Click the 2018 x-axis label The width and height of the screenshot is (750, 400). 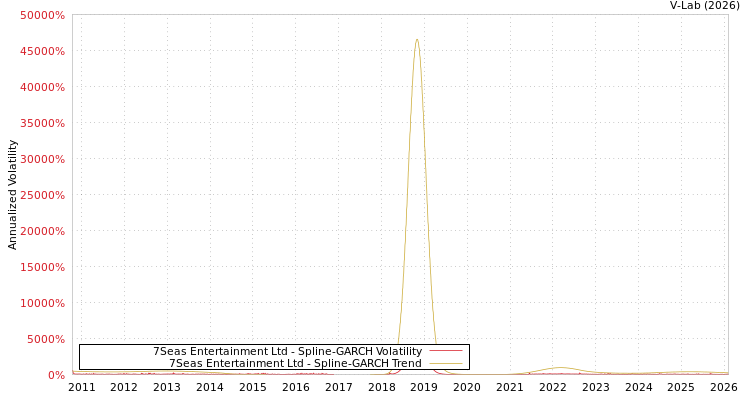click(382, 387)
